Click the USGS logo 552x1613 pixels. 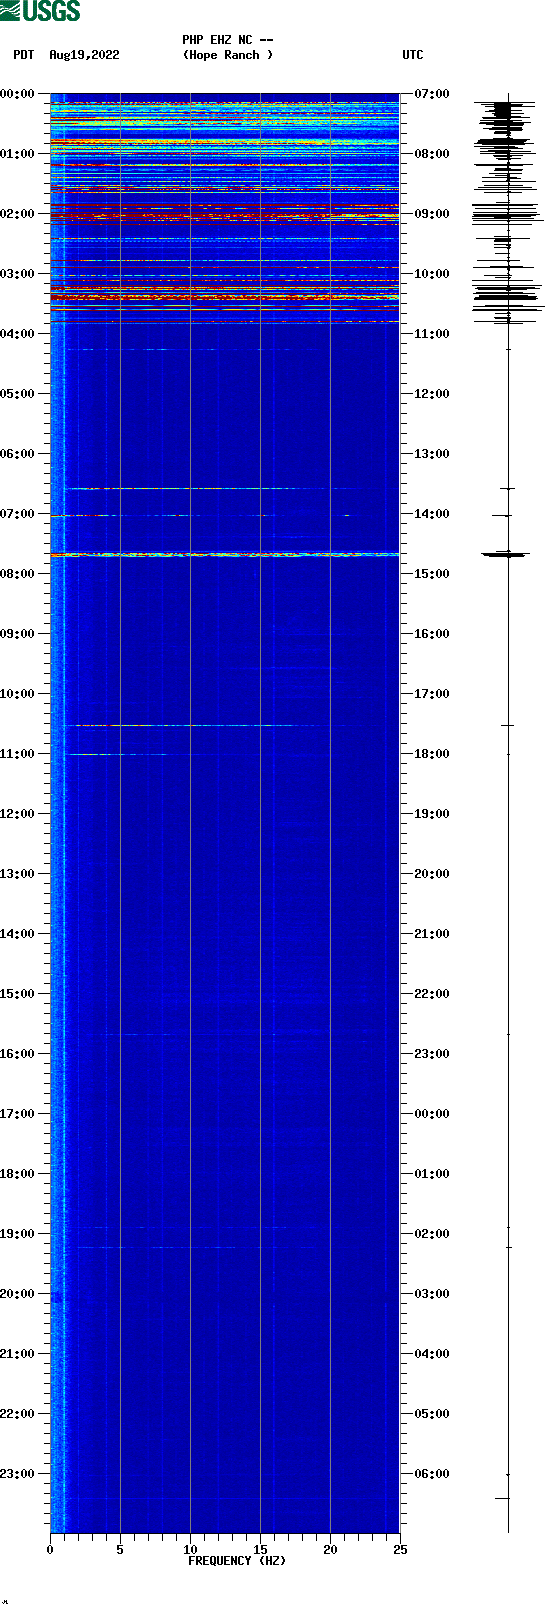40,11
